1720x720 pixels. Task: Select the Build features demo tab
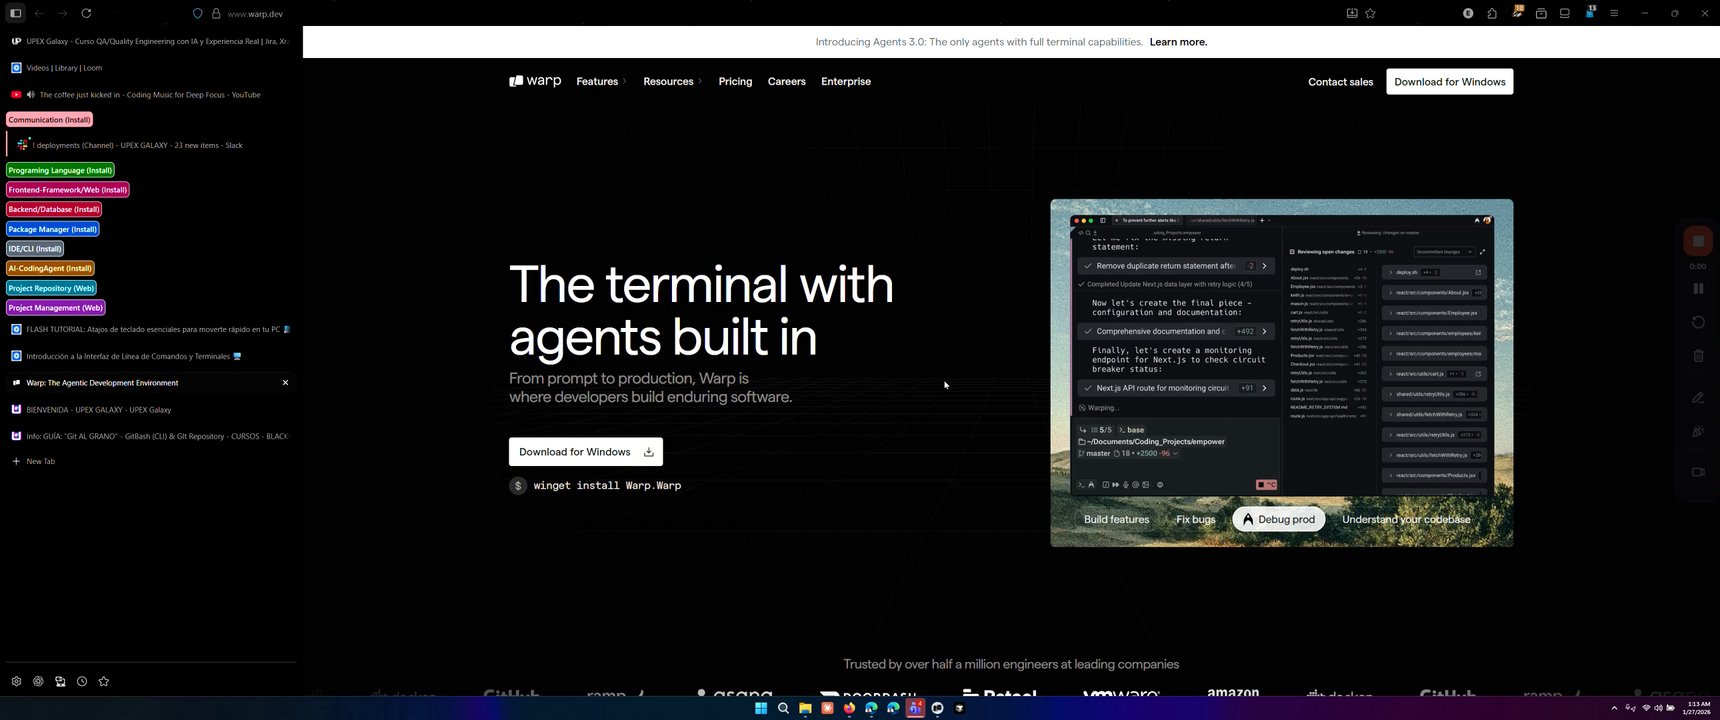click(x=1116, y=519)
